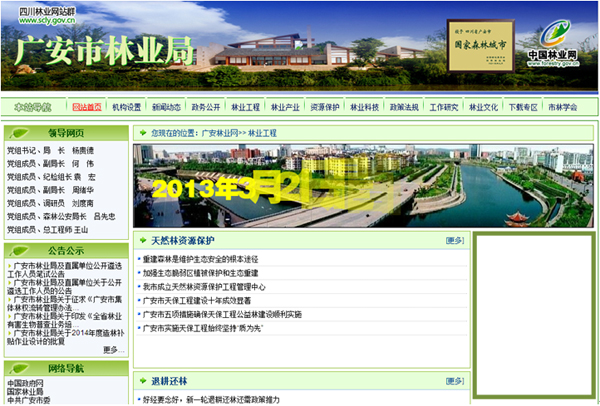Select 林业工程 in the navigation bar
600x406 pixels.
pos(246,107)
